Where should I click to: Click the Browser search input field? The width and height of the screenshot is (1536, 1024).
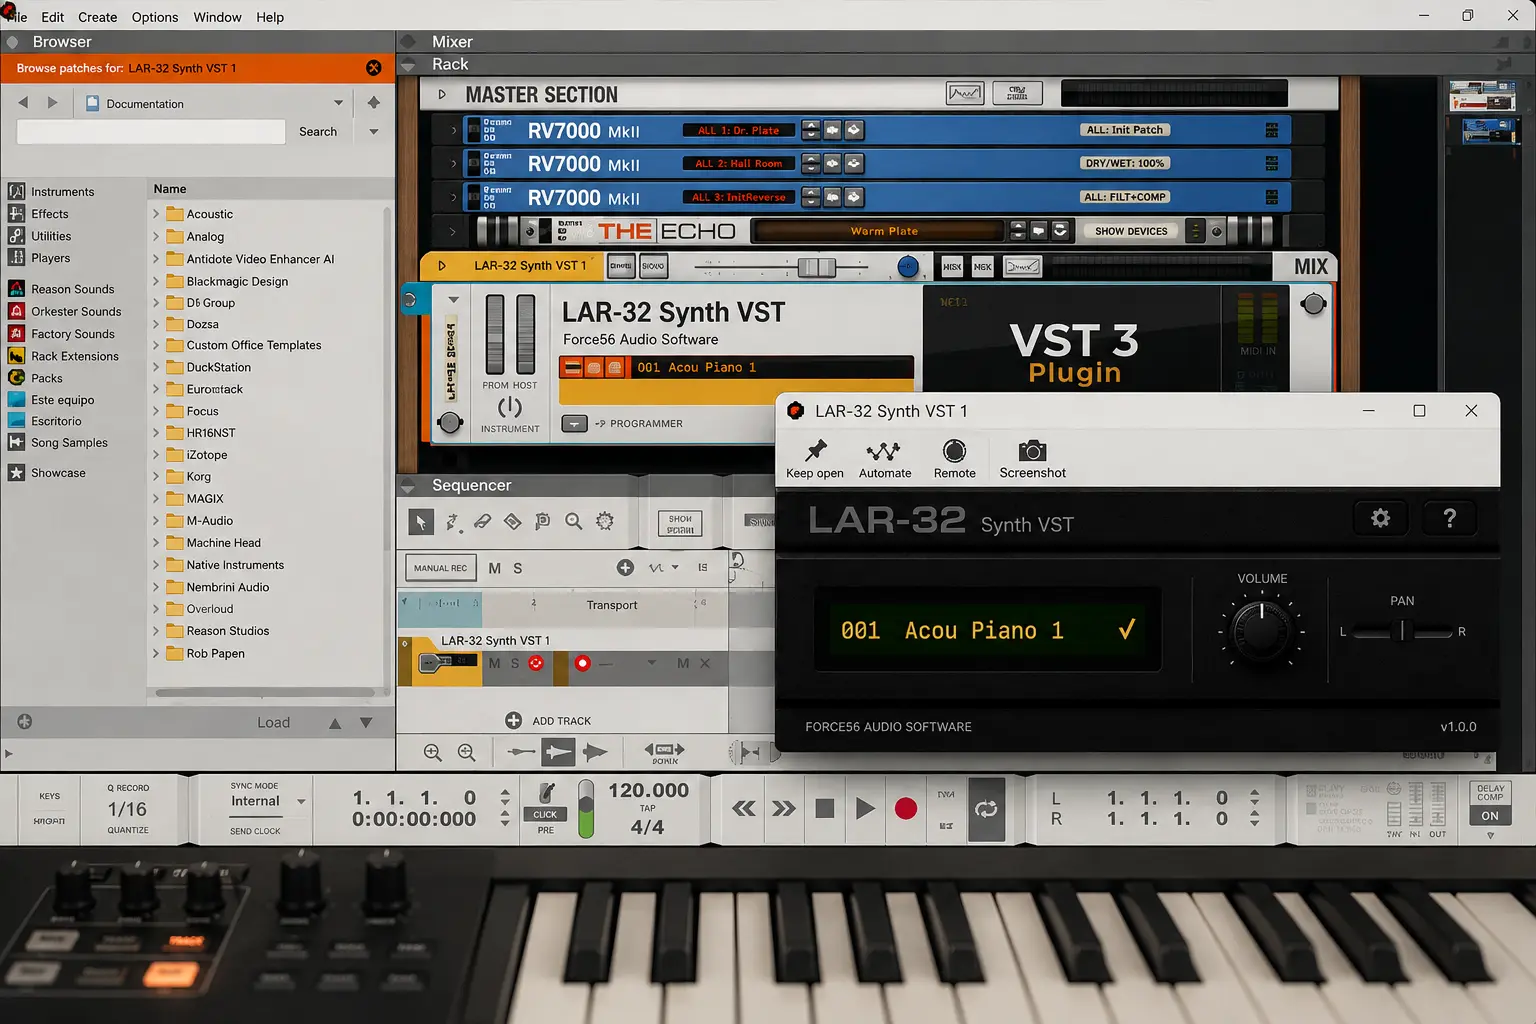[151, 132]
